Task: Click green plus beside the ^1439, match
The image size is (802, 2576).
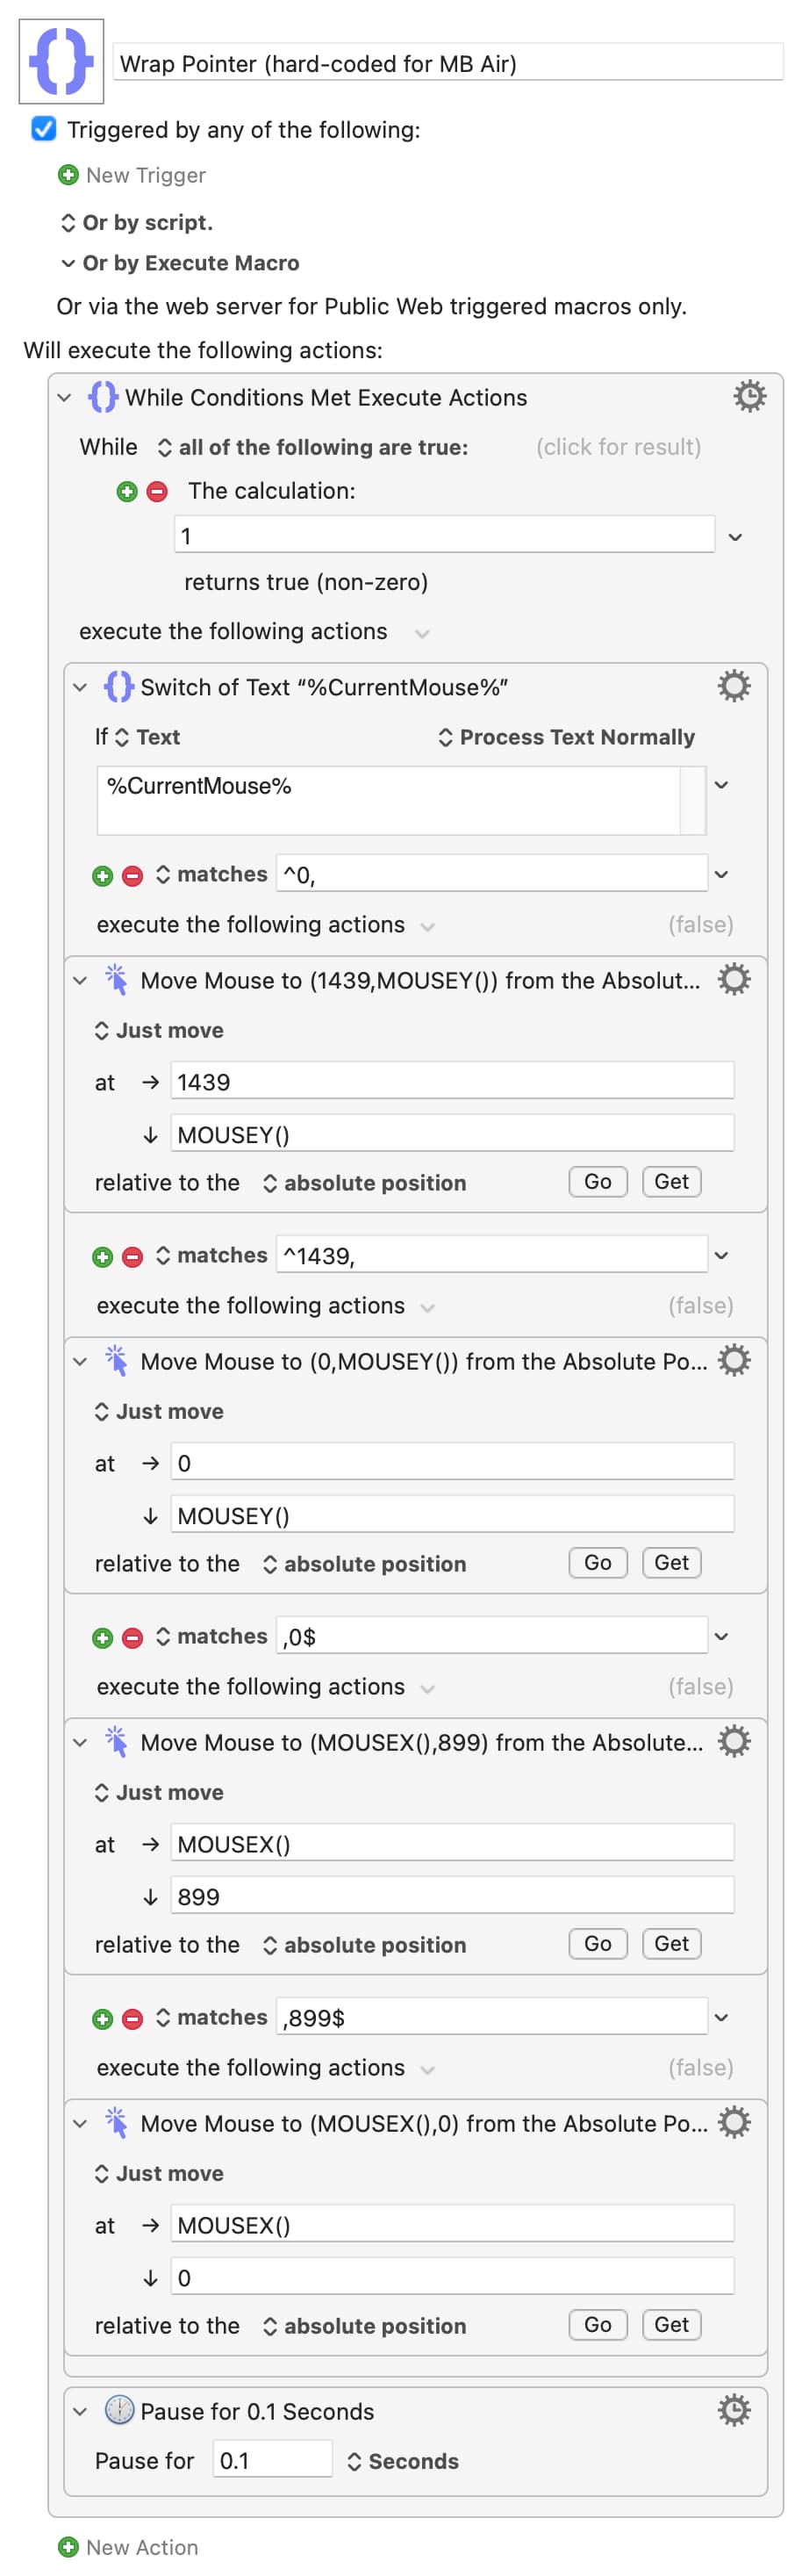Action: (102, 1256)
